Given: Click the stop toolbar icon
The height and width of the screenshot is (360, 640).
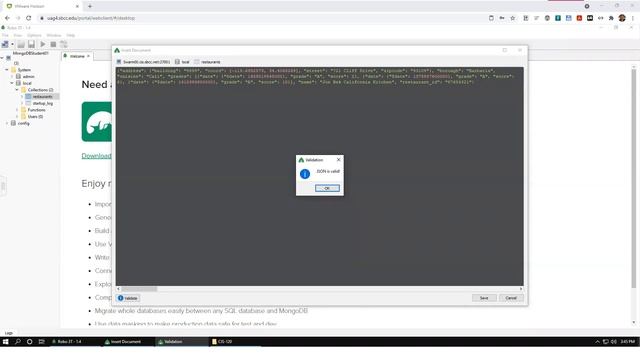Looking at the screenshot, I should (x=53, y=44).
